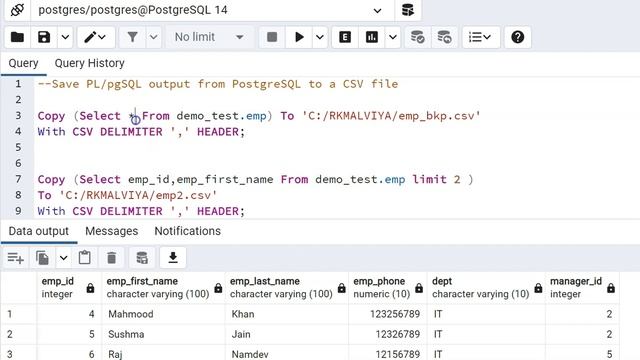This screenshot has width=640, height=360.
Task: Click the Commit transaction icon
Action: tap(417, 37)
